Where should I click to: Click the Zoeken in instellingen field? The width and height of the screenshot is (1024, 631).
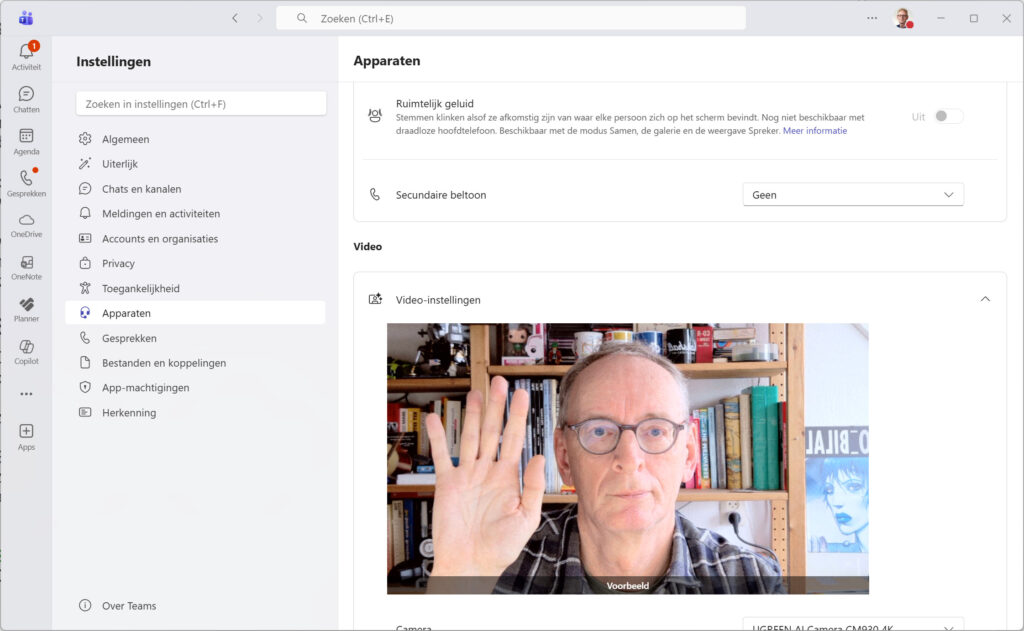click(x=201, y=104)
